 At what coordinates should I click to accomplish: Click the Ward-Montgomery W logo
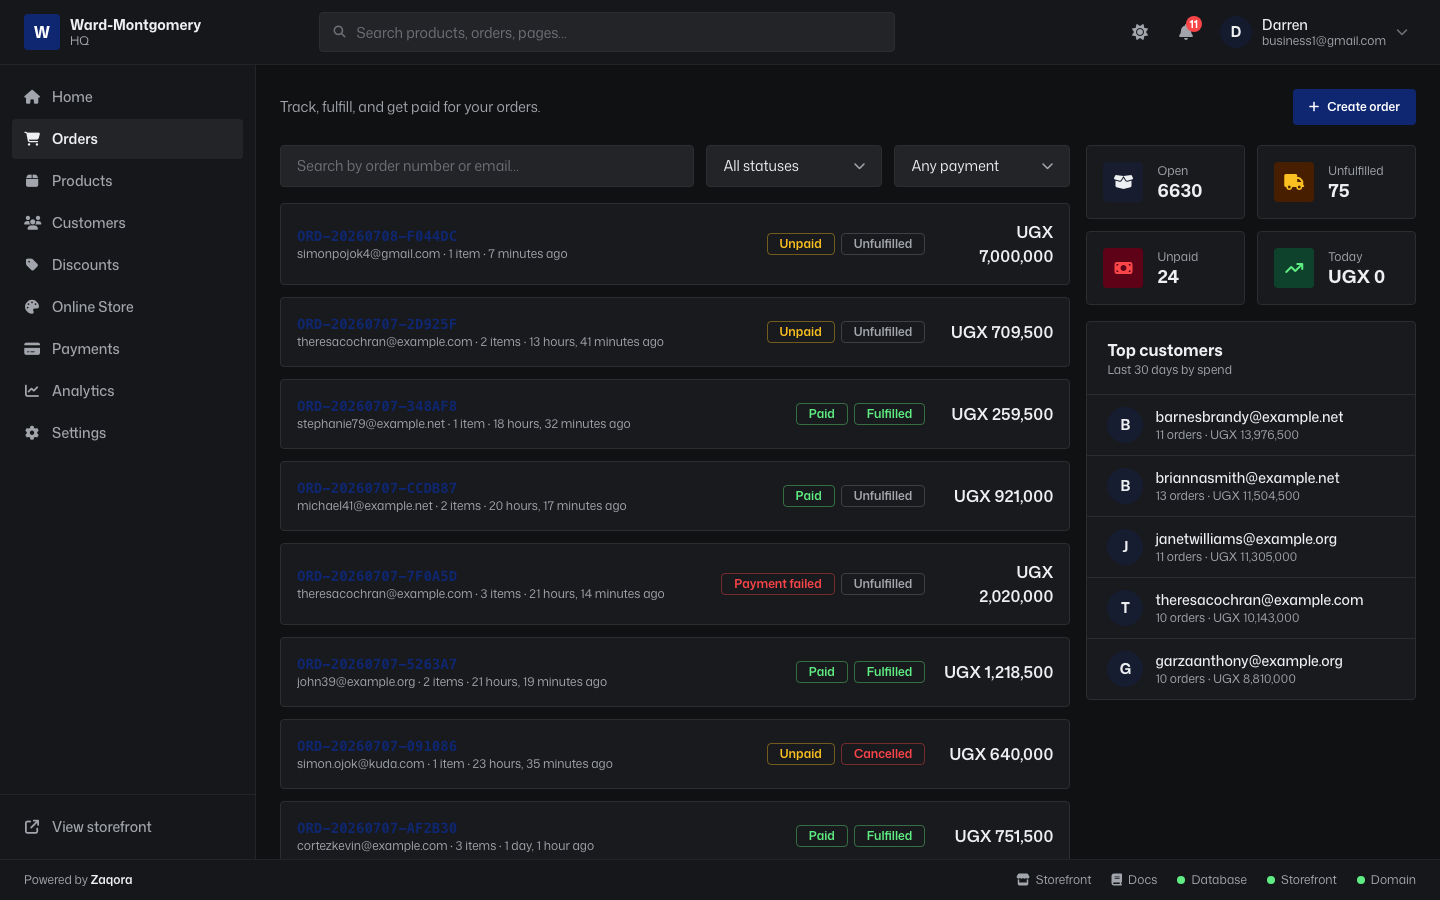pos(42,32)
